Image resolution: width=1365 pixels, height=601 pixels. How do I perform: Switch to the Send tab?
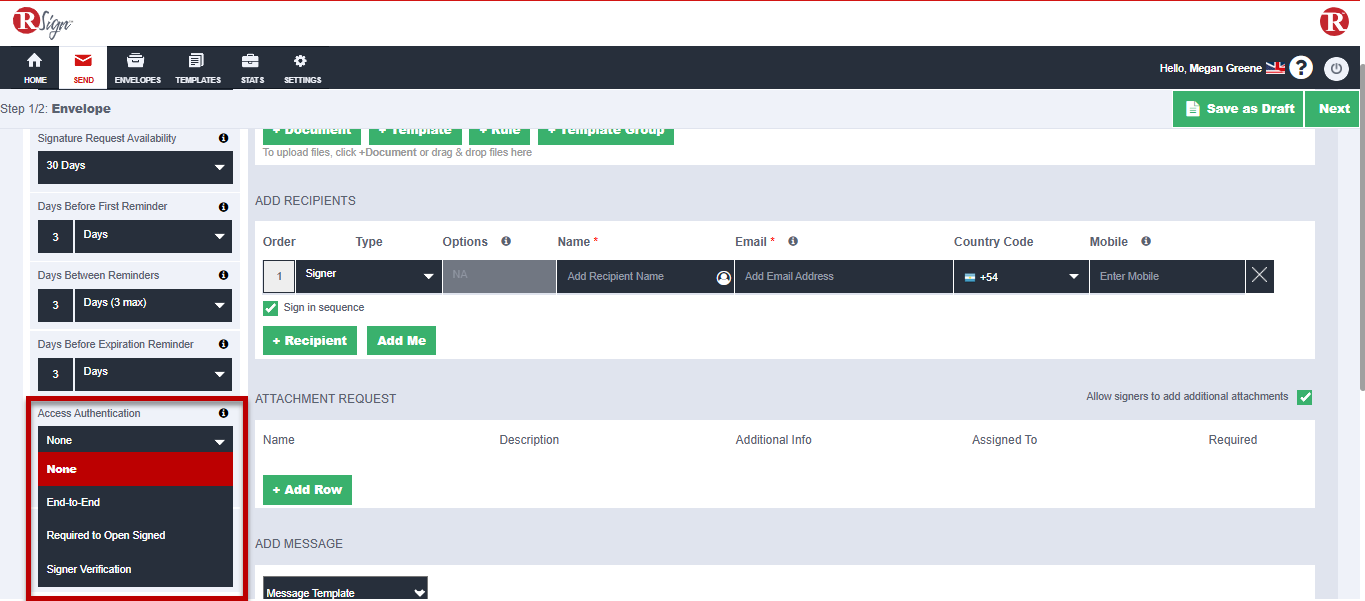pos(82,67)
